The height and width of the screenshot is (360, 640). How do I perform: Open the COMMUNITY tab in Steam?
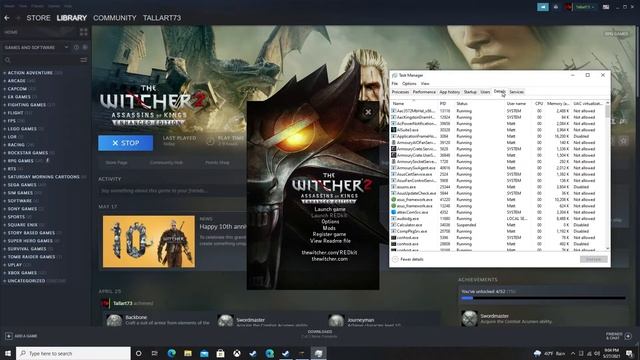pyautogui.click(x=115, y=18)
